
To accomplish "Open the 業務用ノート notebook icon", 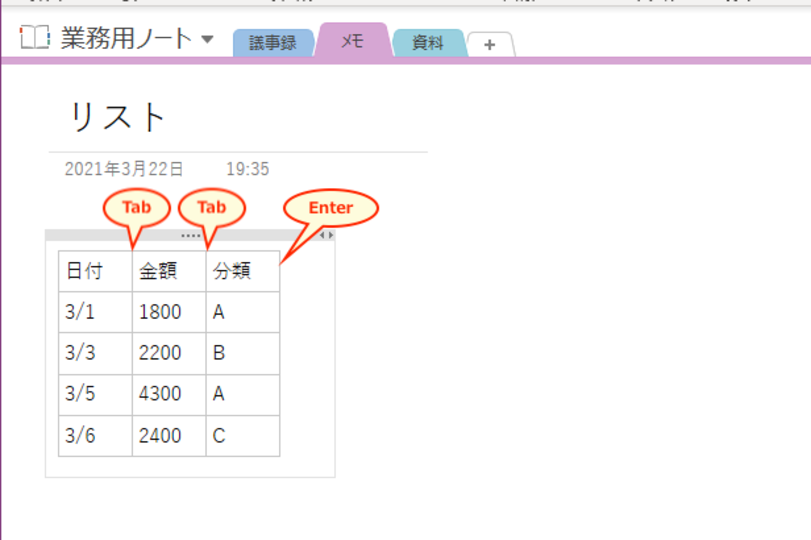I will 35,38.
